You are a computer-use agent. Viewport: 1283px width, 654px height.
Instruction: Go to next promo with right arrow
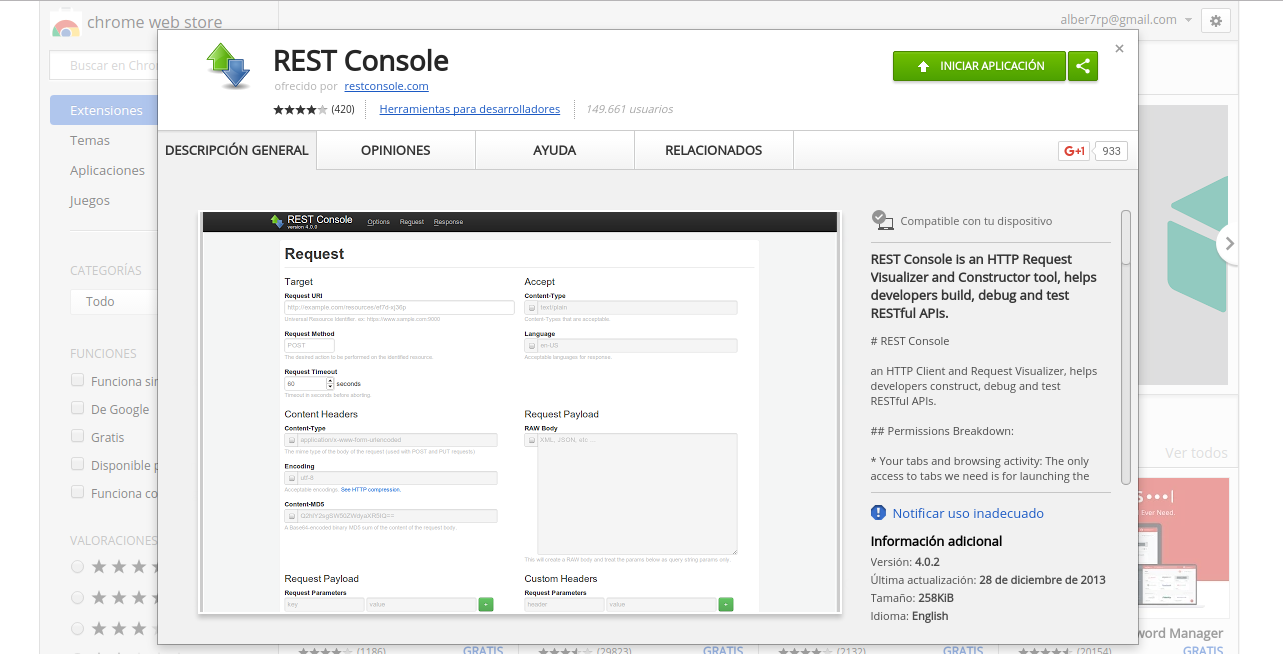click(1229, 243)
